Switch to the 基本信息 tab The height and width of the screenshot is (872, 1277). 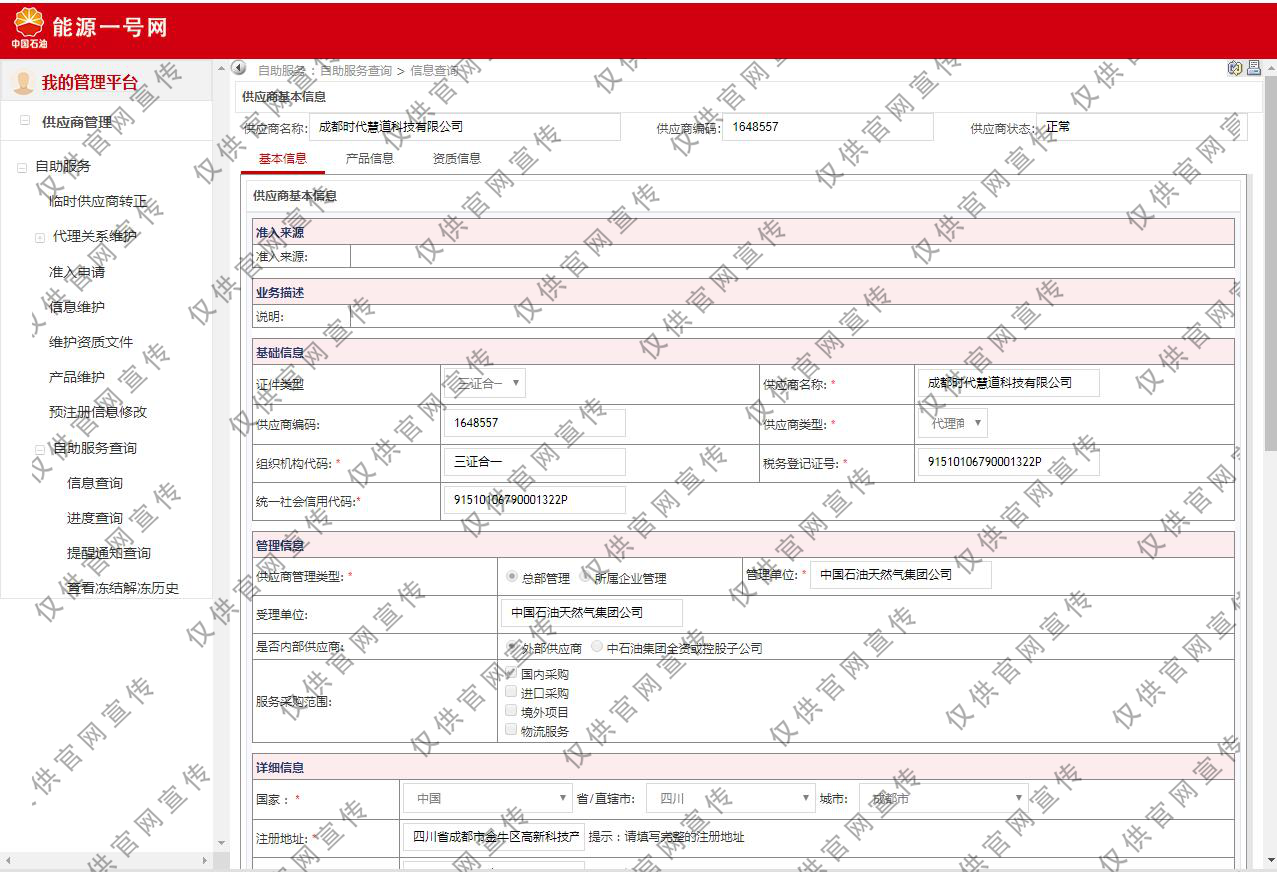click(283, 158)
